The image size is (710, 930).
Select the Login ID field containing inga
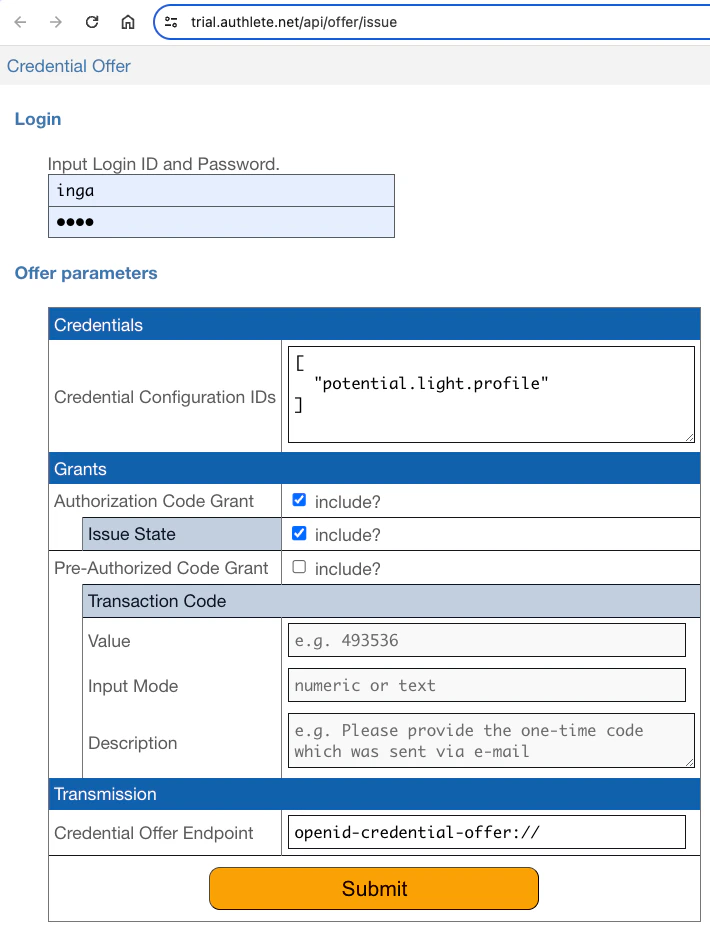pos(221,190)
